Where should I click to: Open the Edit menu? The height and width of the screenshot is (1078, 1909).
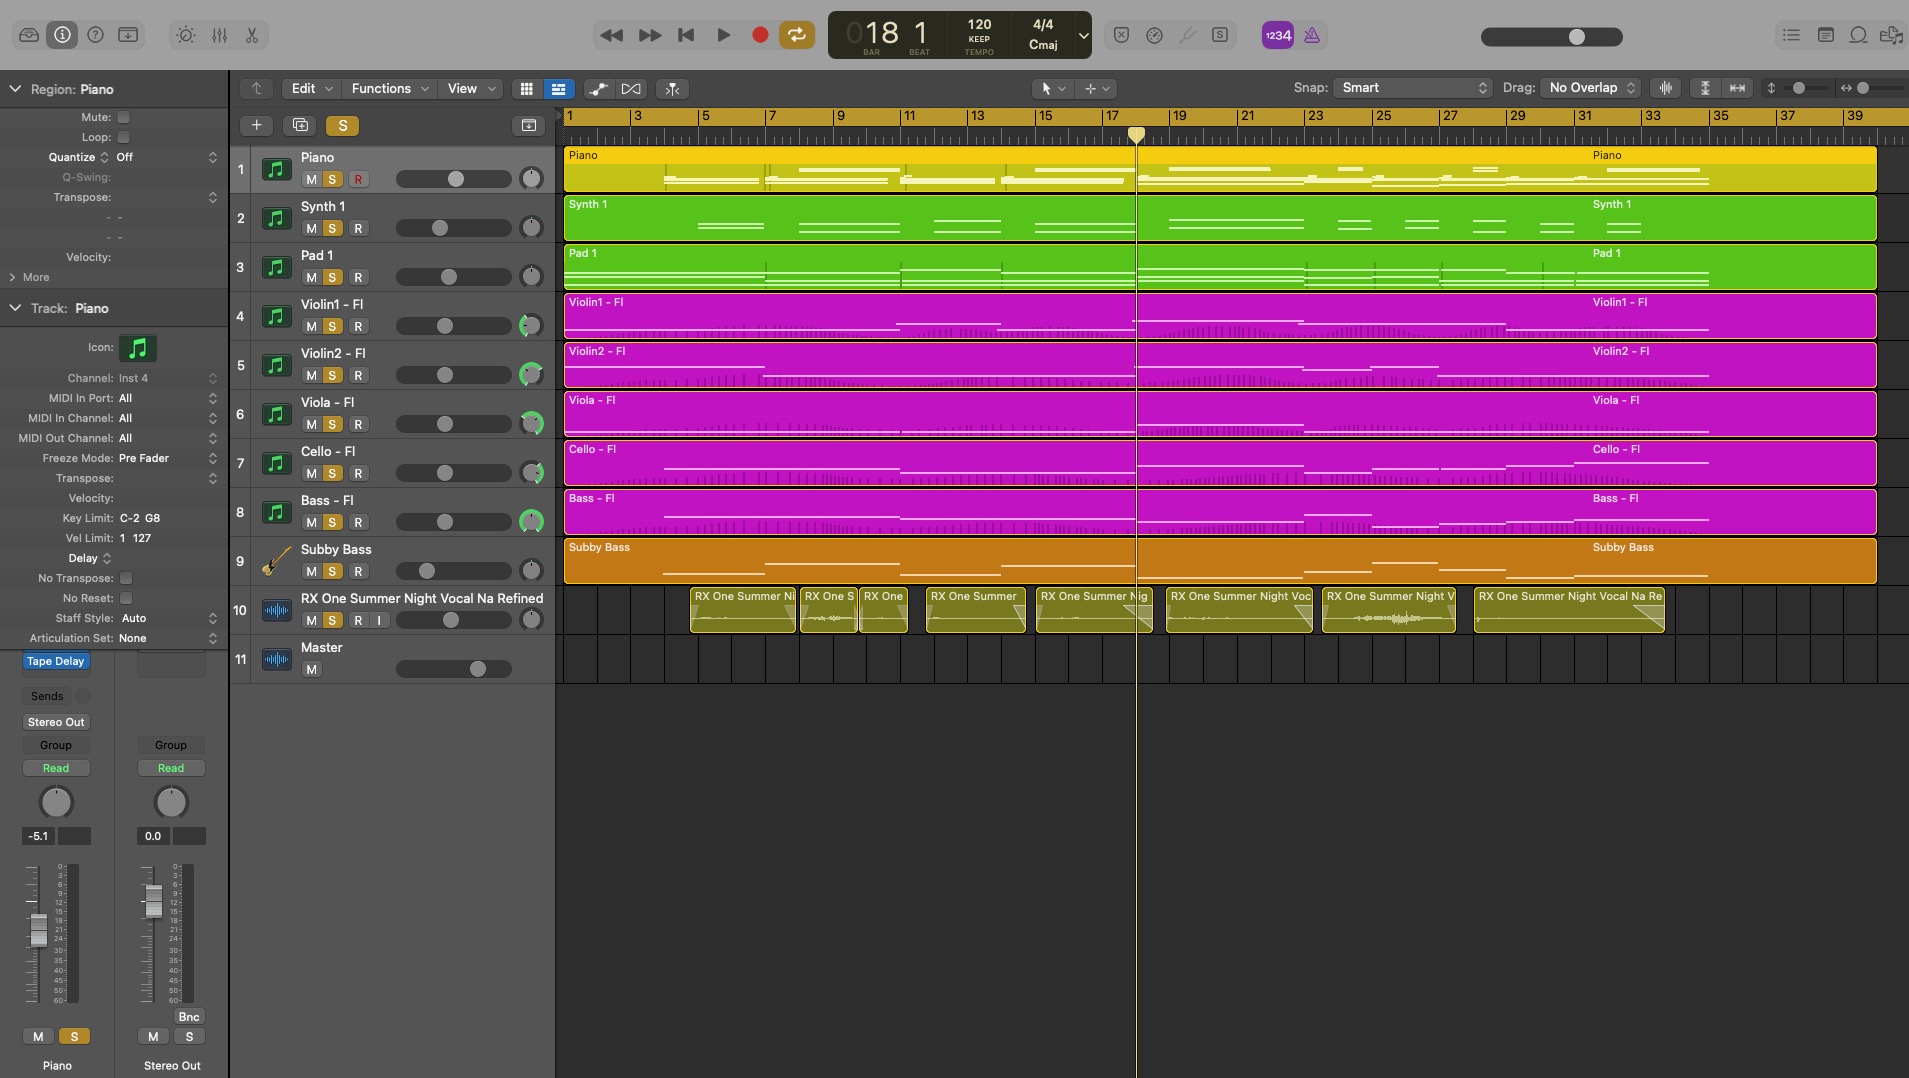(310, 89)
